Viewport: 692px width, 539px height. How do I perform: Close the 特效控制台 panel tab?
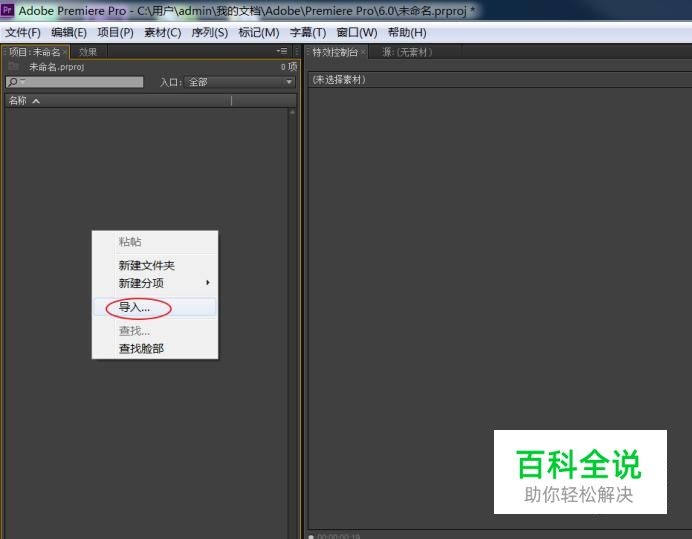363,52
